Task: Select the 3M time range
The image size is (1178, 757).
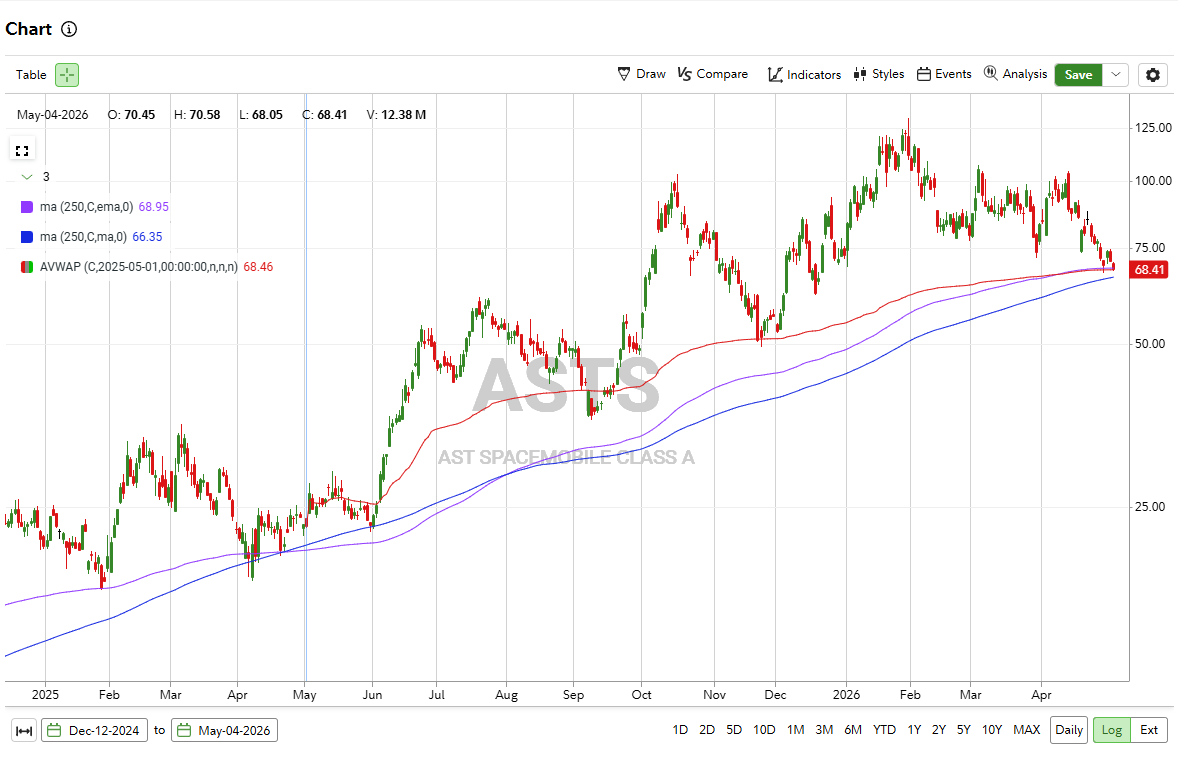Action: (824, 730)
